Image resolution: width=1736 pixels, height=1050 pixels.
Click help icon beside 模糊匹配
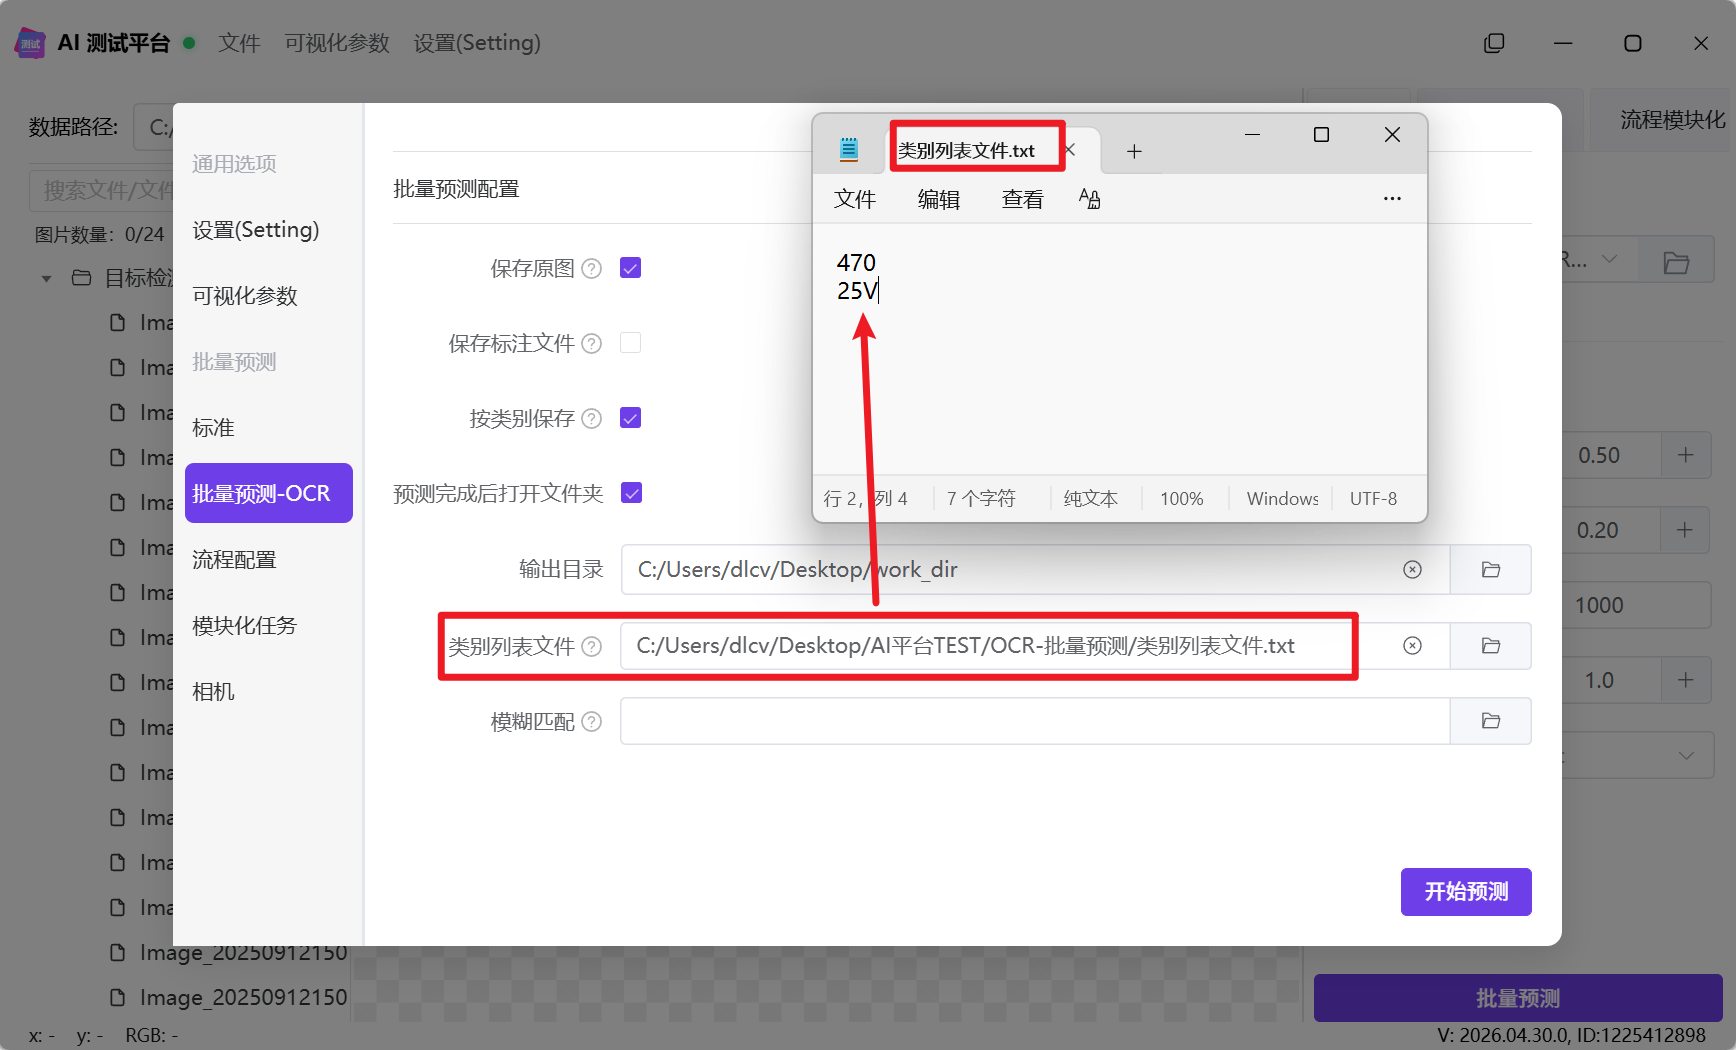coord(592,721)
